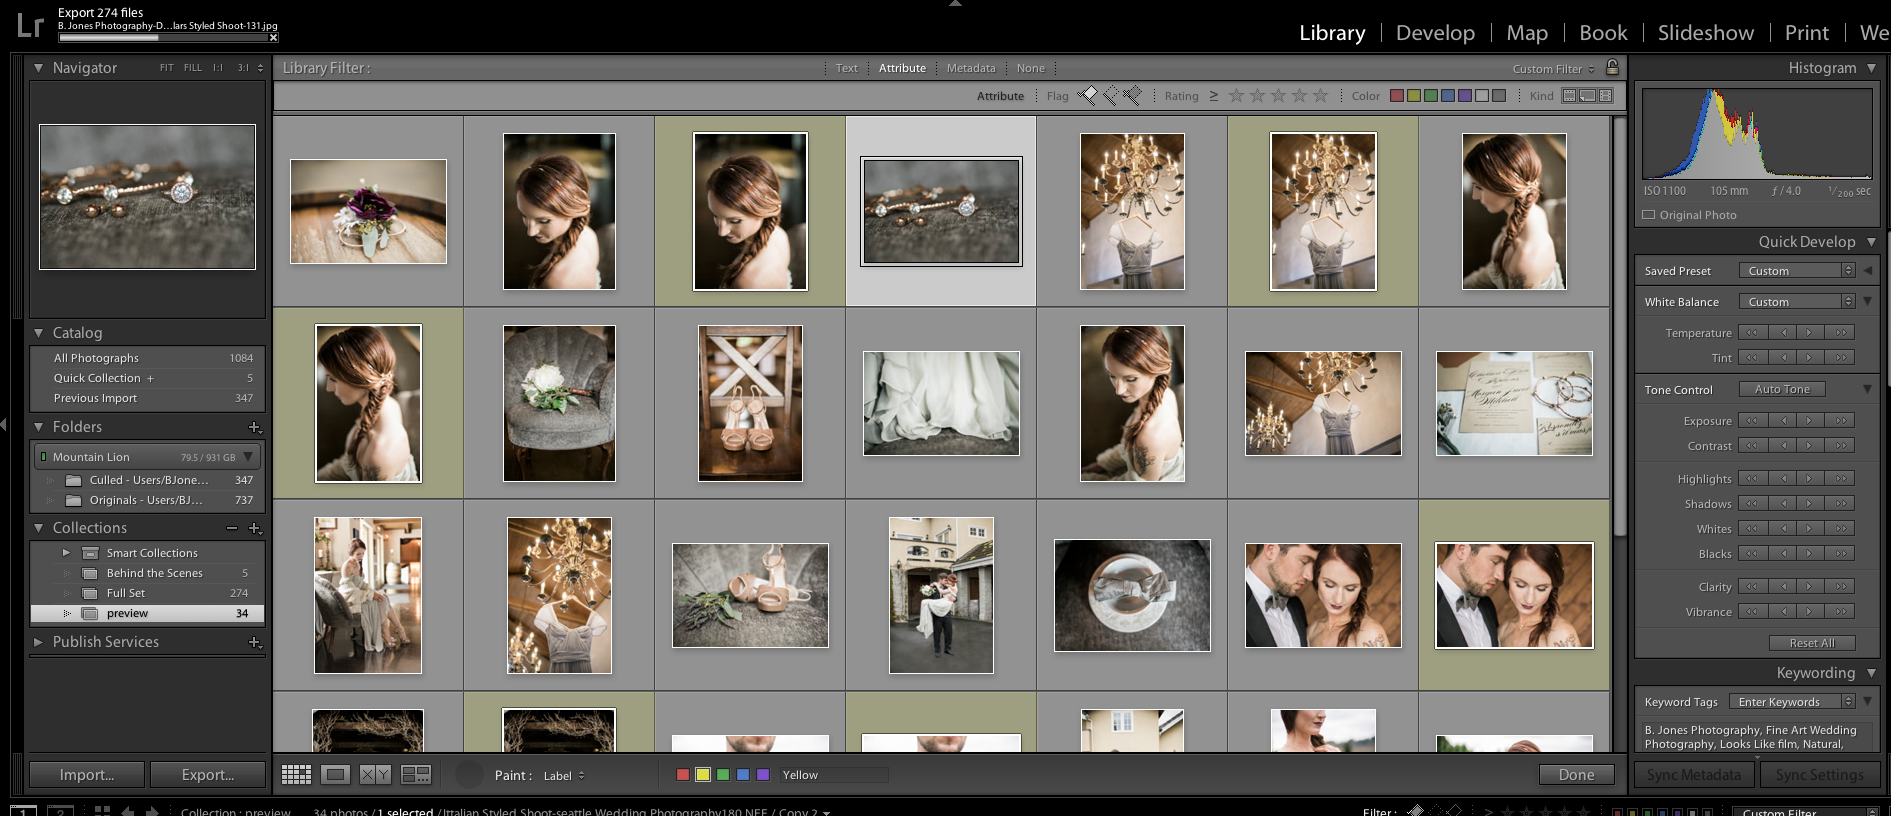Open the Slideshow module
Viewport: 1891px width, 816px height.
[1705, 33]
